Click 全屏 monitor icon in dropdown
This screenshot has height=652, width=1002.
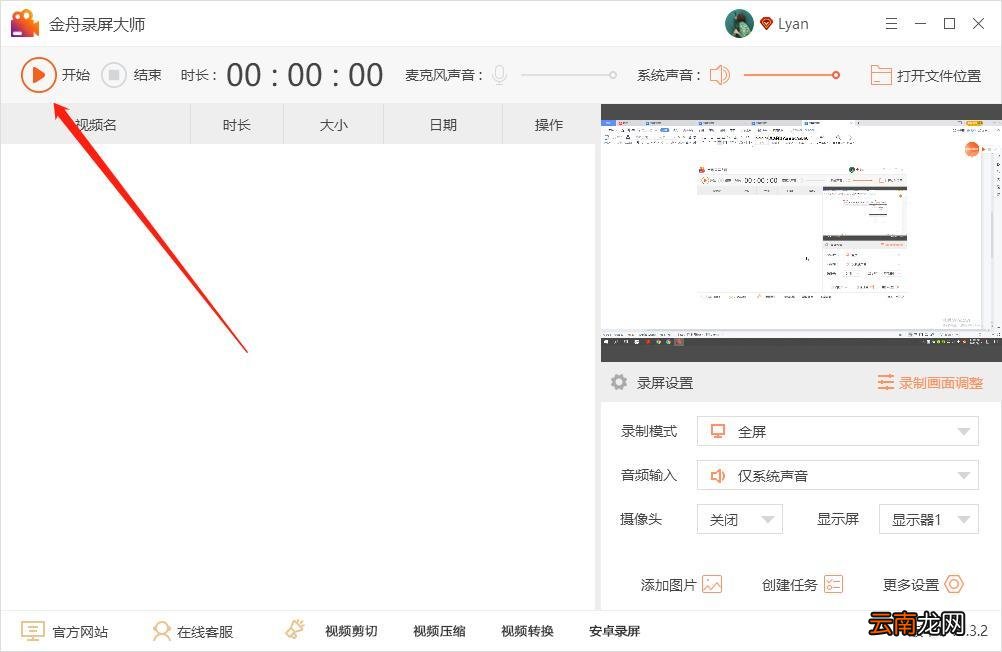[x=718, y=431]
